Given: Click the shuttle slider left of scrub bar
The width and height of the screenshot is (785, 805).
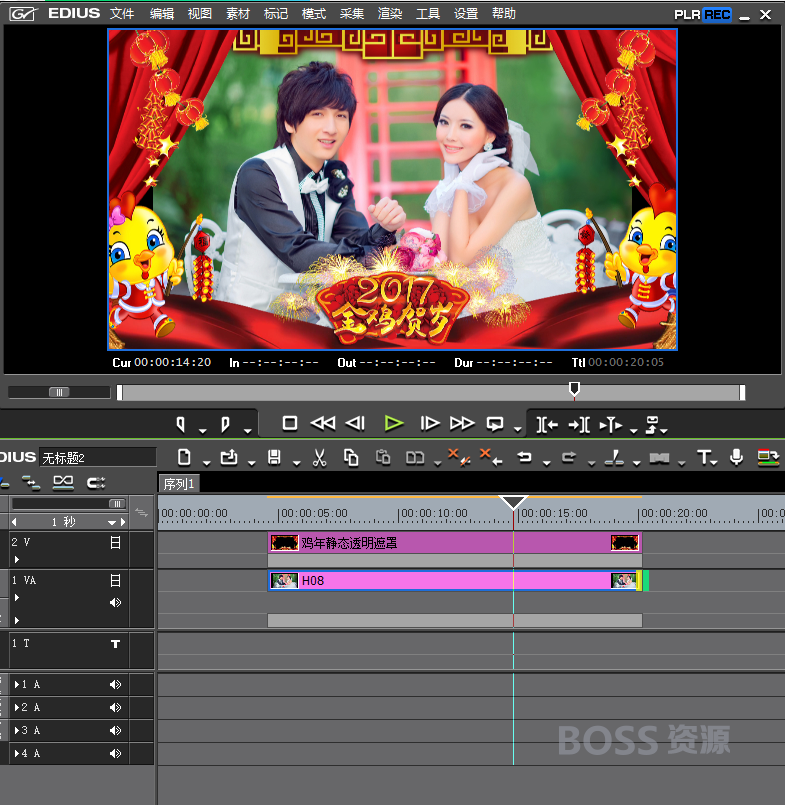Looking at the screenshot, I should click(59, 392).
